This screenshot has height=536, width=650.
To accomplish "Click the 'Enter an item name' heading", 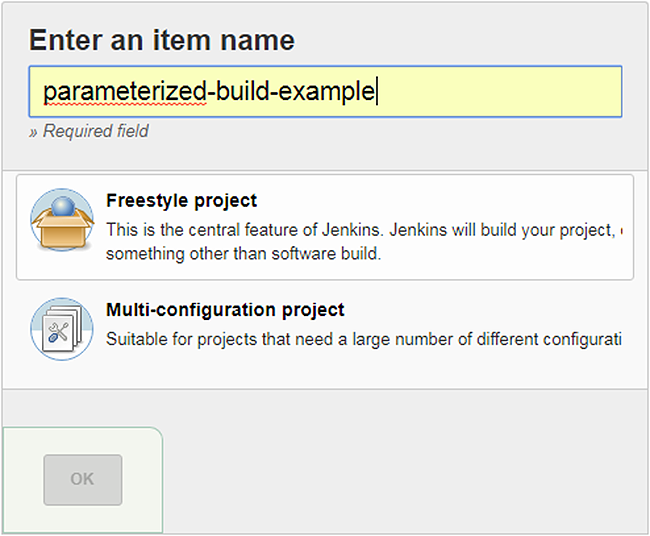I will click(161, 41).
